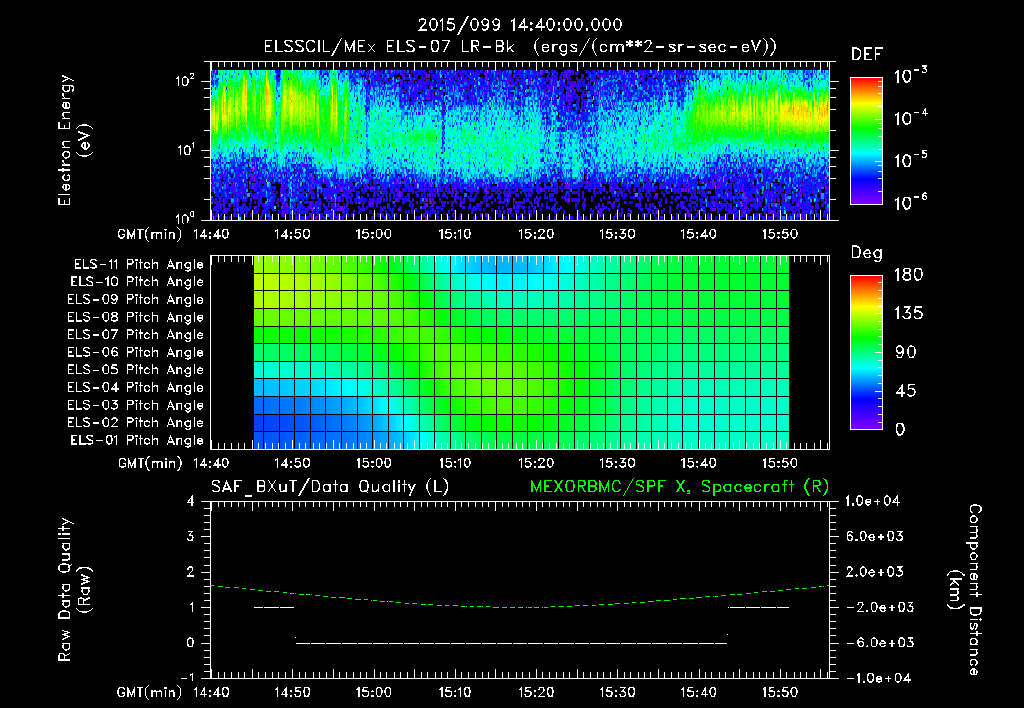Click the green dashed spacecraft distance curve
Screen dimensions: 1024x708
tap(520, 607)
